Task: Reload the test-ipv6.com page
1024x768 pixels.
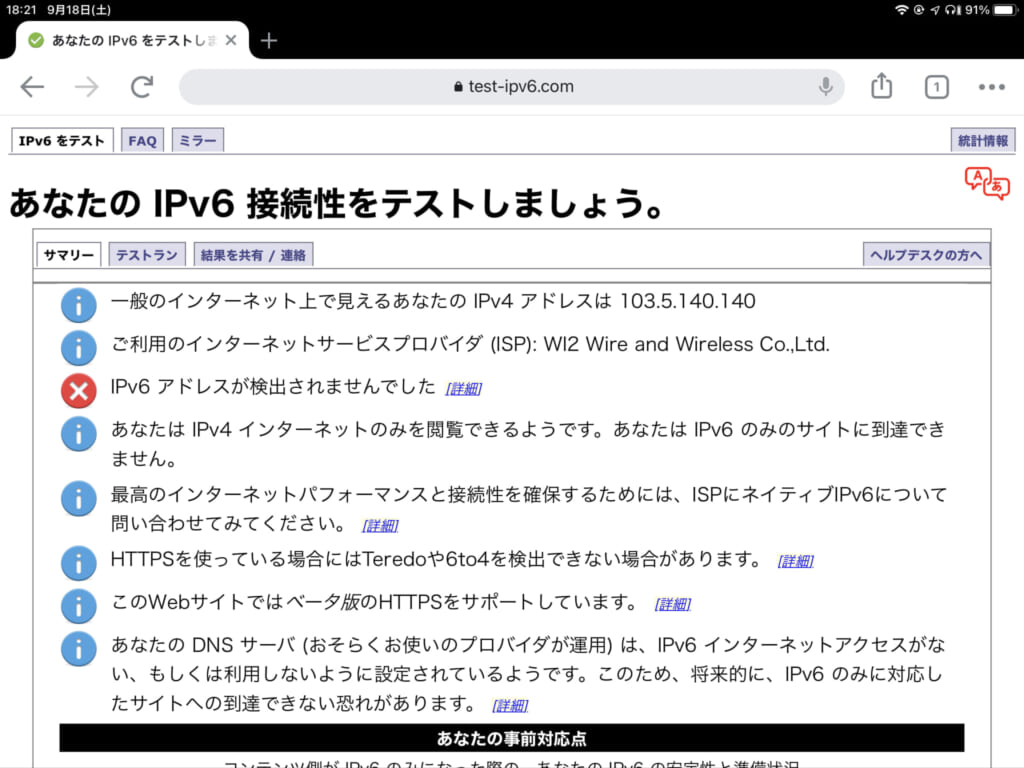Action: coord(142,87)
